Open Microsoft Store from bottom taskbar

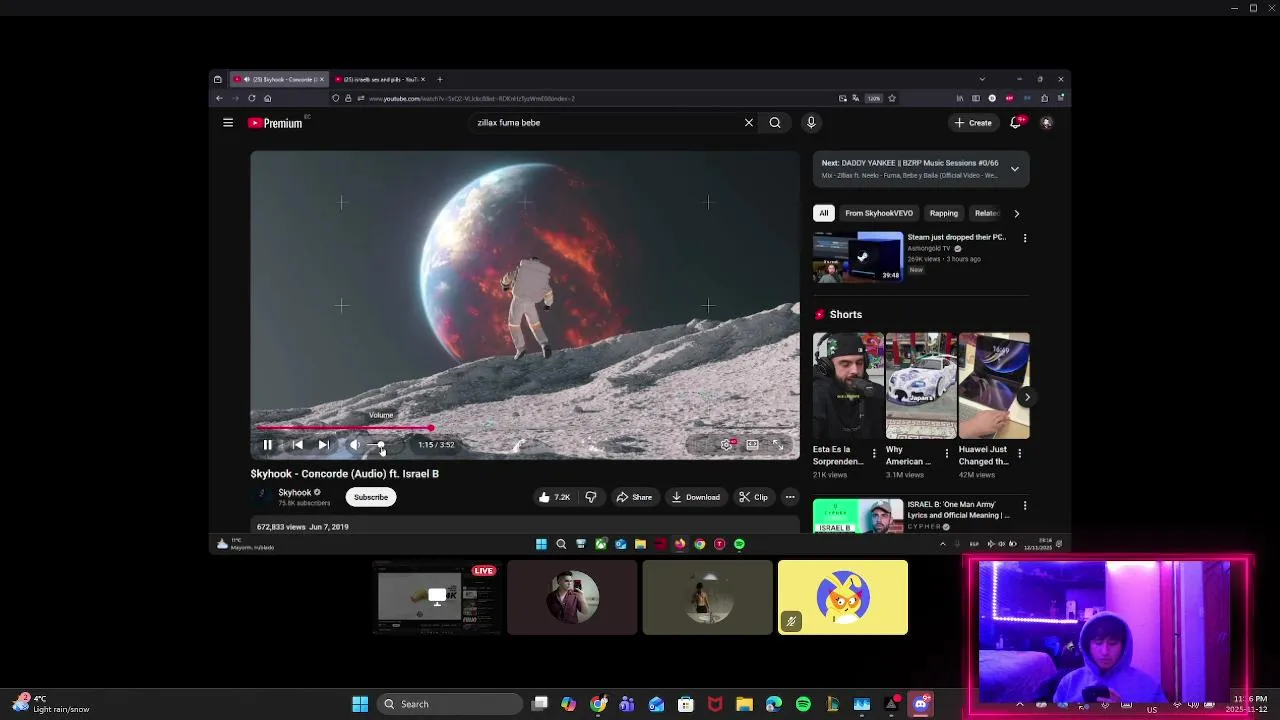[686, 704]
